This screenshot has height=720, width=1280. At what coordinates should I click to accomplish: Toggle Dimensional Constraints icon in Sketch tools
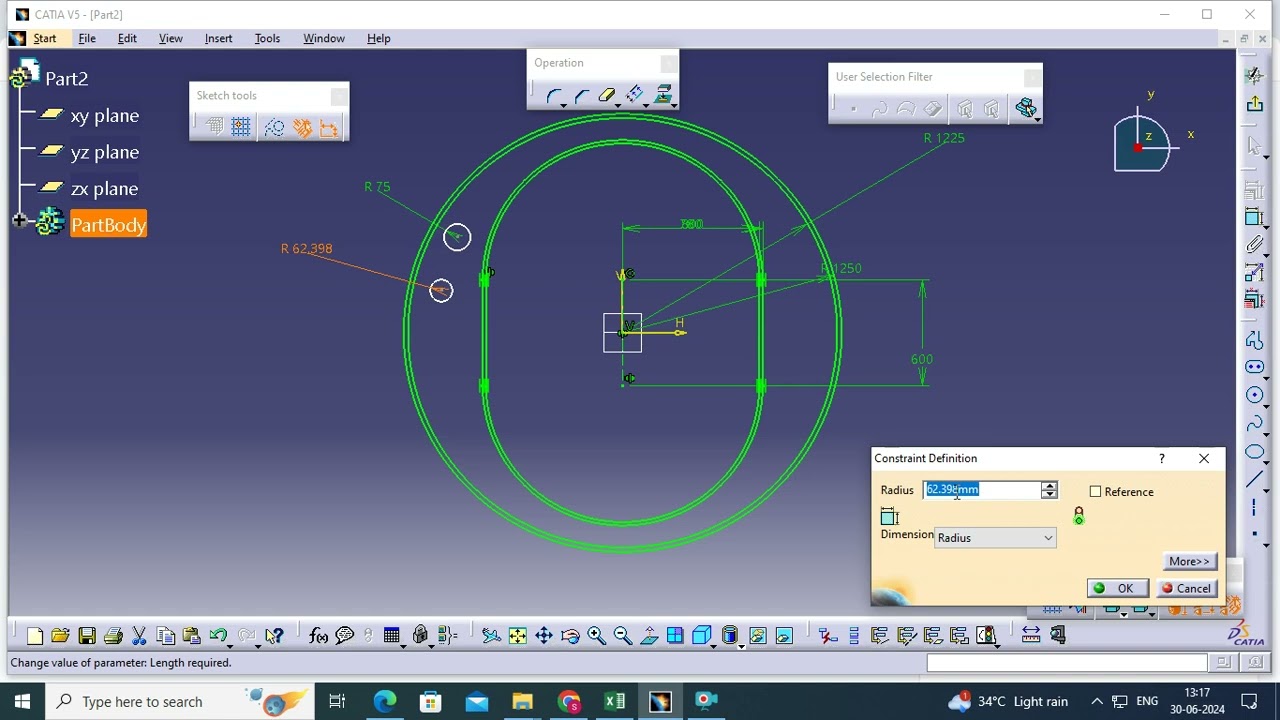pos(329,127)
